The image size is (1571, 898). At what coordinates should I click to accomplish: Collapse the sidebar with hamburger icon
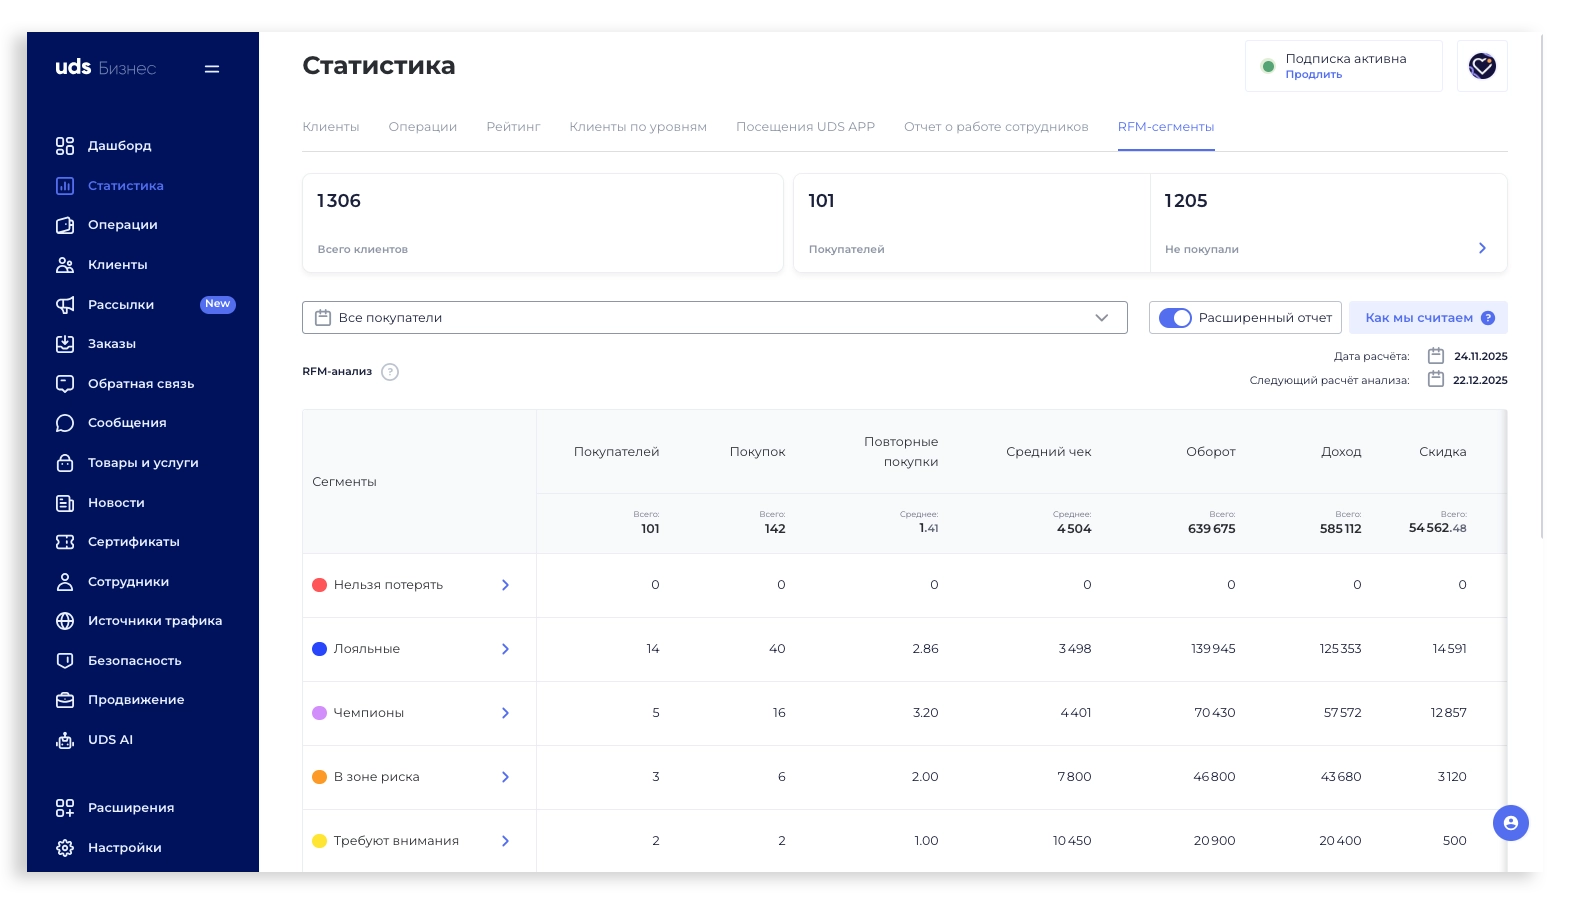(x=212, y=69)
